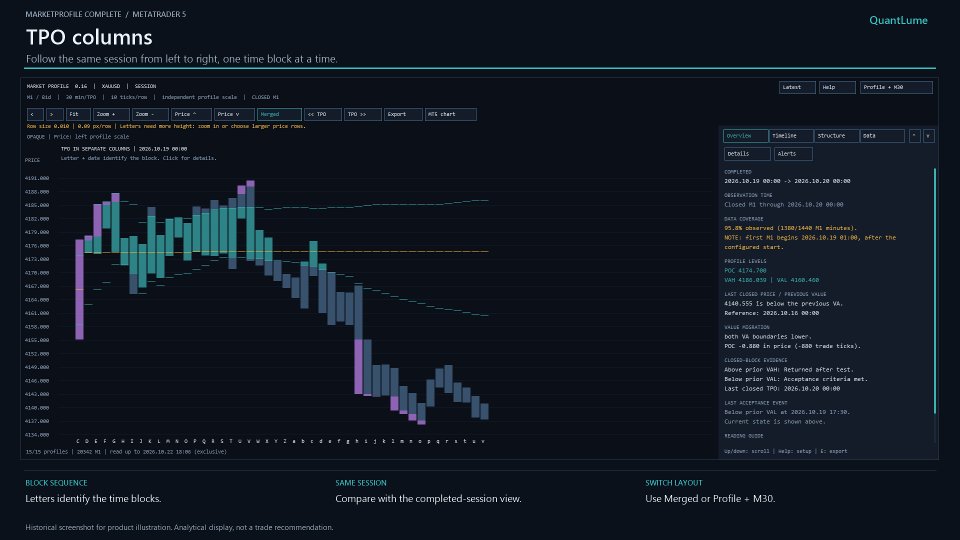The image size is (960, 540).
Task: Open the Help button
Action: coord(837,88)
